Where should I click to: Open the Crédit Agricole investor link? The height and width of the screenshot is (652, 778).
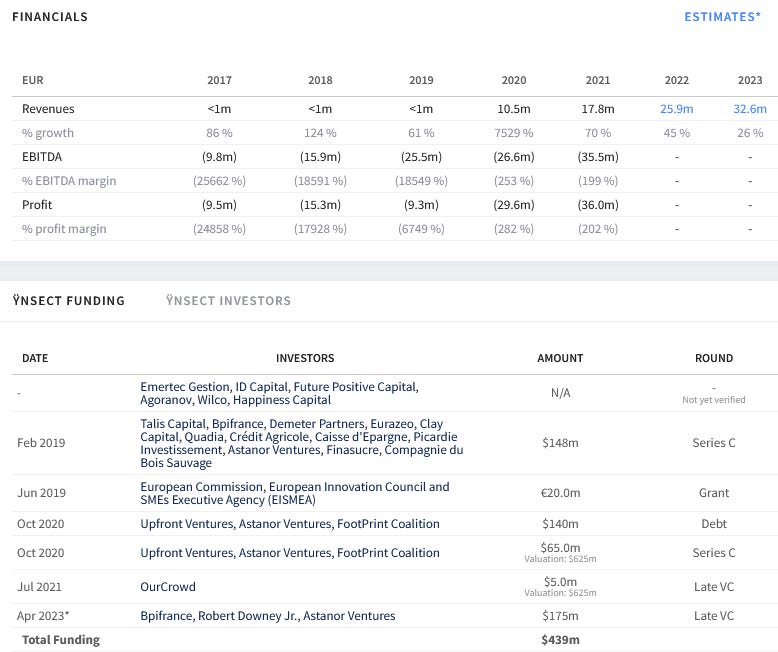click(269, 437)
